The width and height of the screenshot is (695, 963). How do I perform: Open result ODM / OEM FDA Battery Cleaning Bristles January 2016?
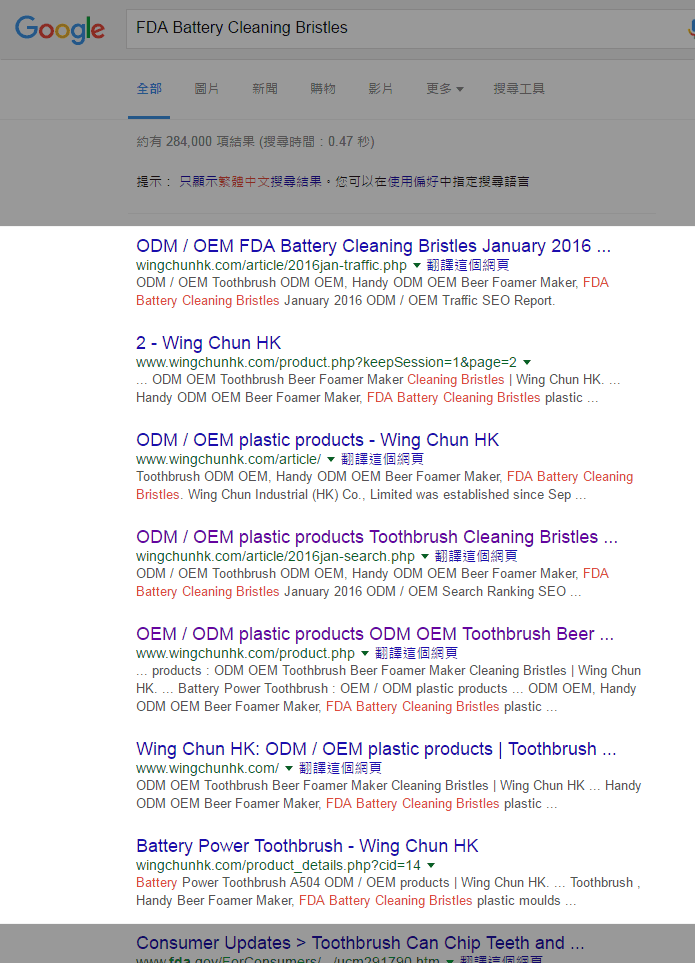tap(373, 246)
